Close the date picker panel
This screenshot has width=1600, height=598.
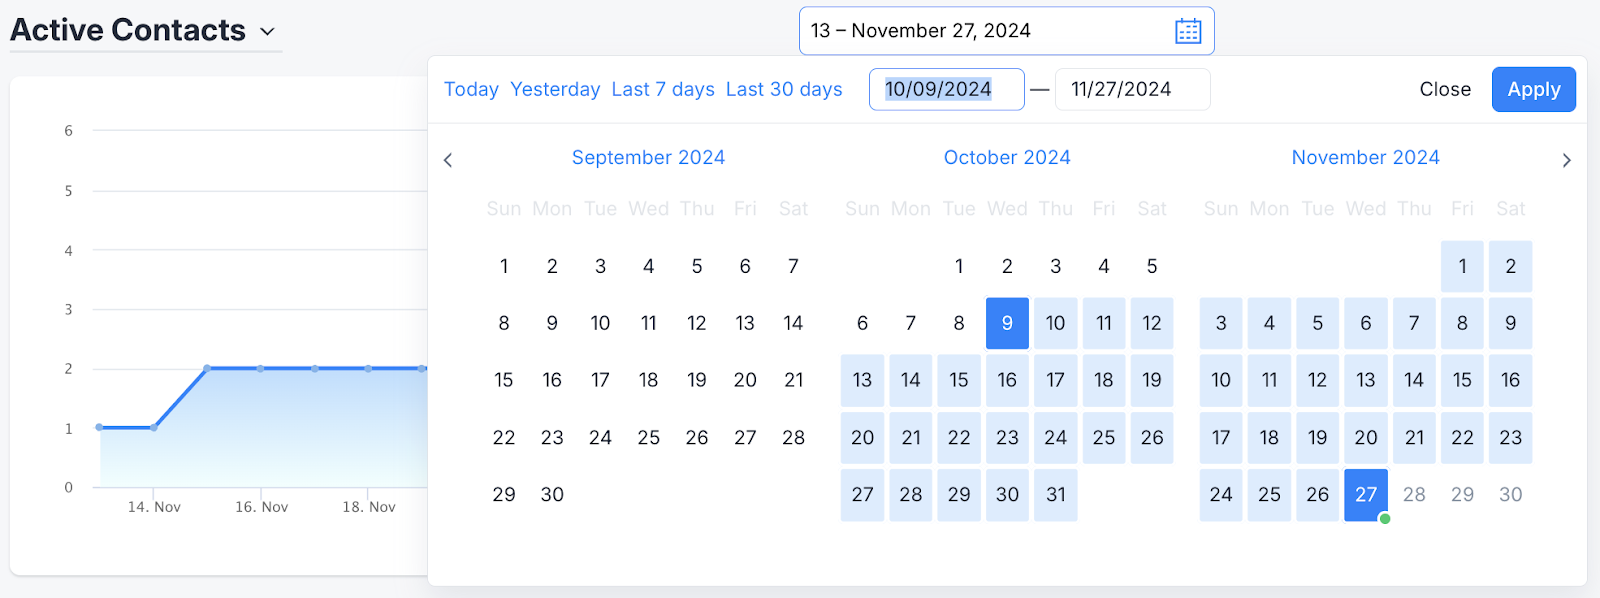(1445, 89)
